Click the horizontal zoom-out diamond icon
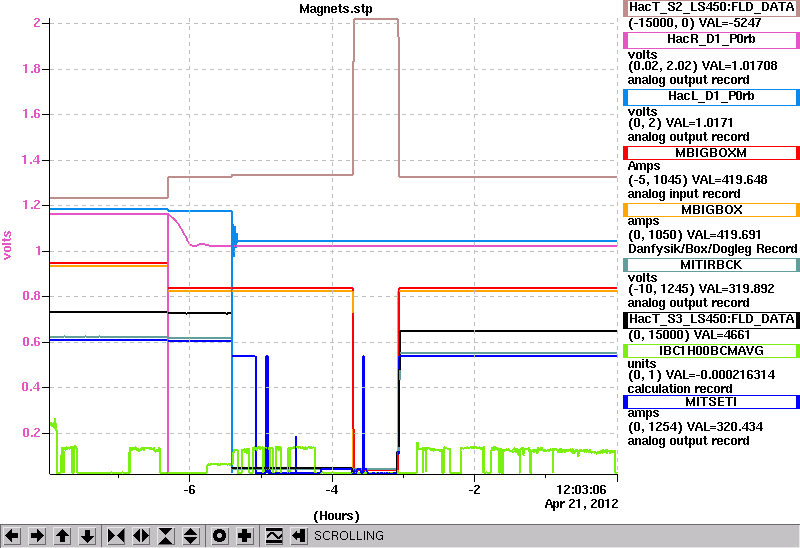 141,536
